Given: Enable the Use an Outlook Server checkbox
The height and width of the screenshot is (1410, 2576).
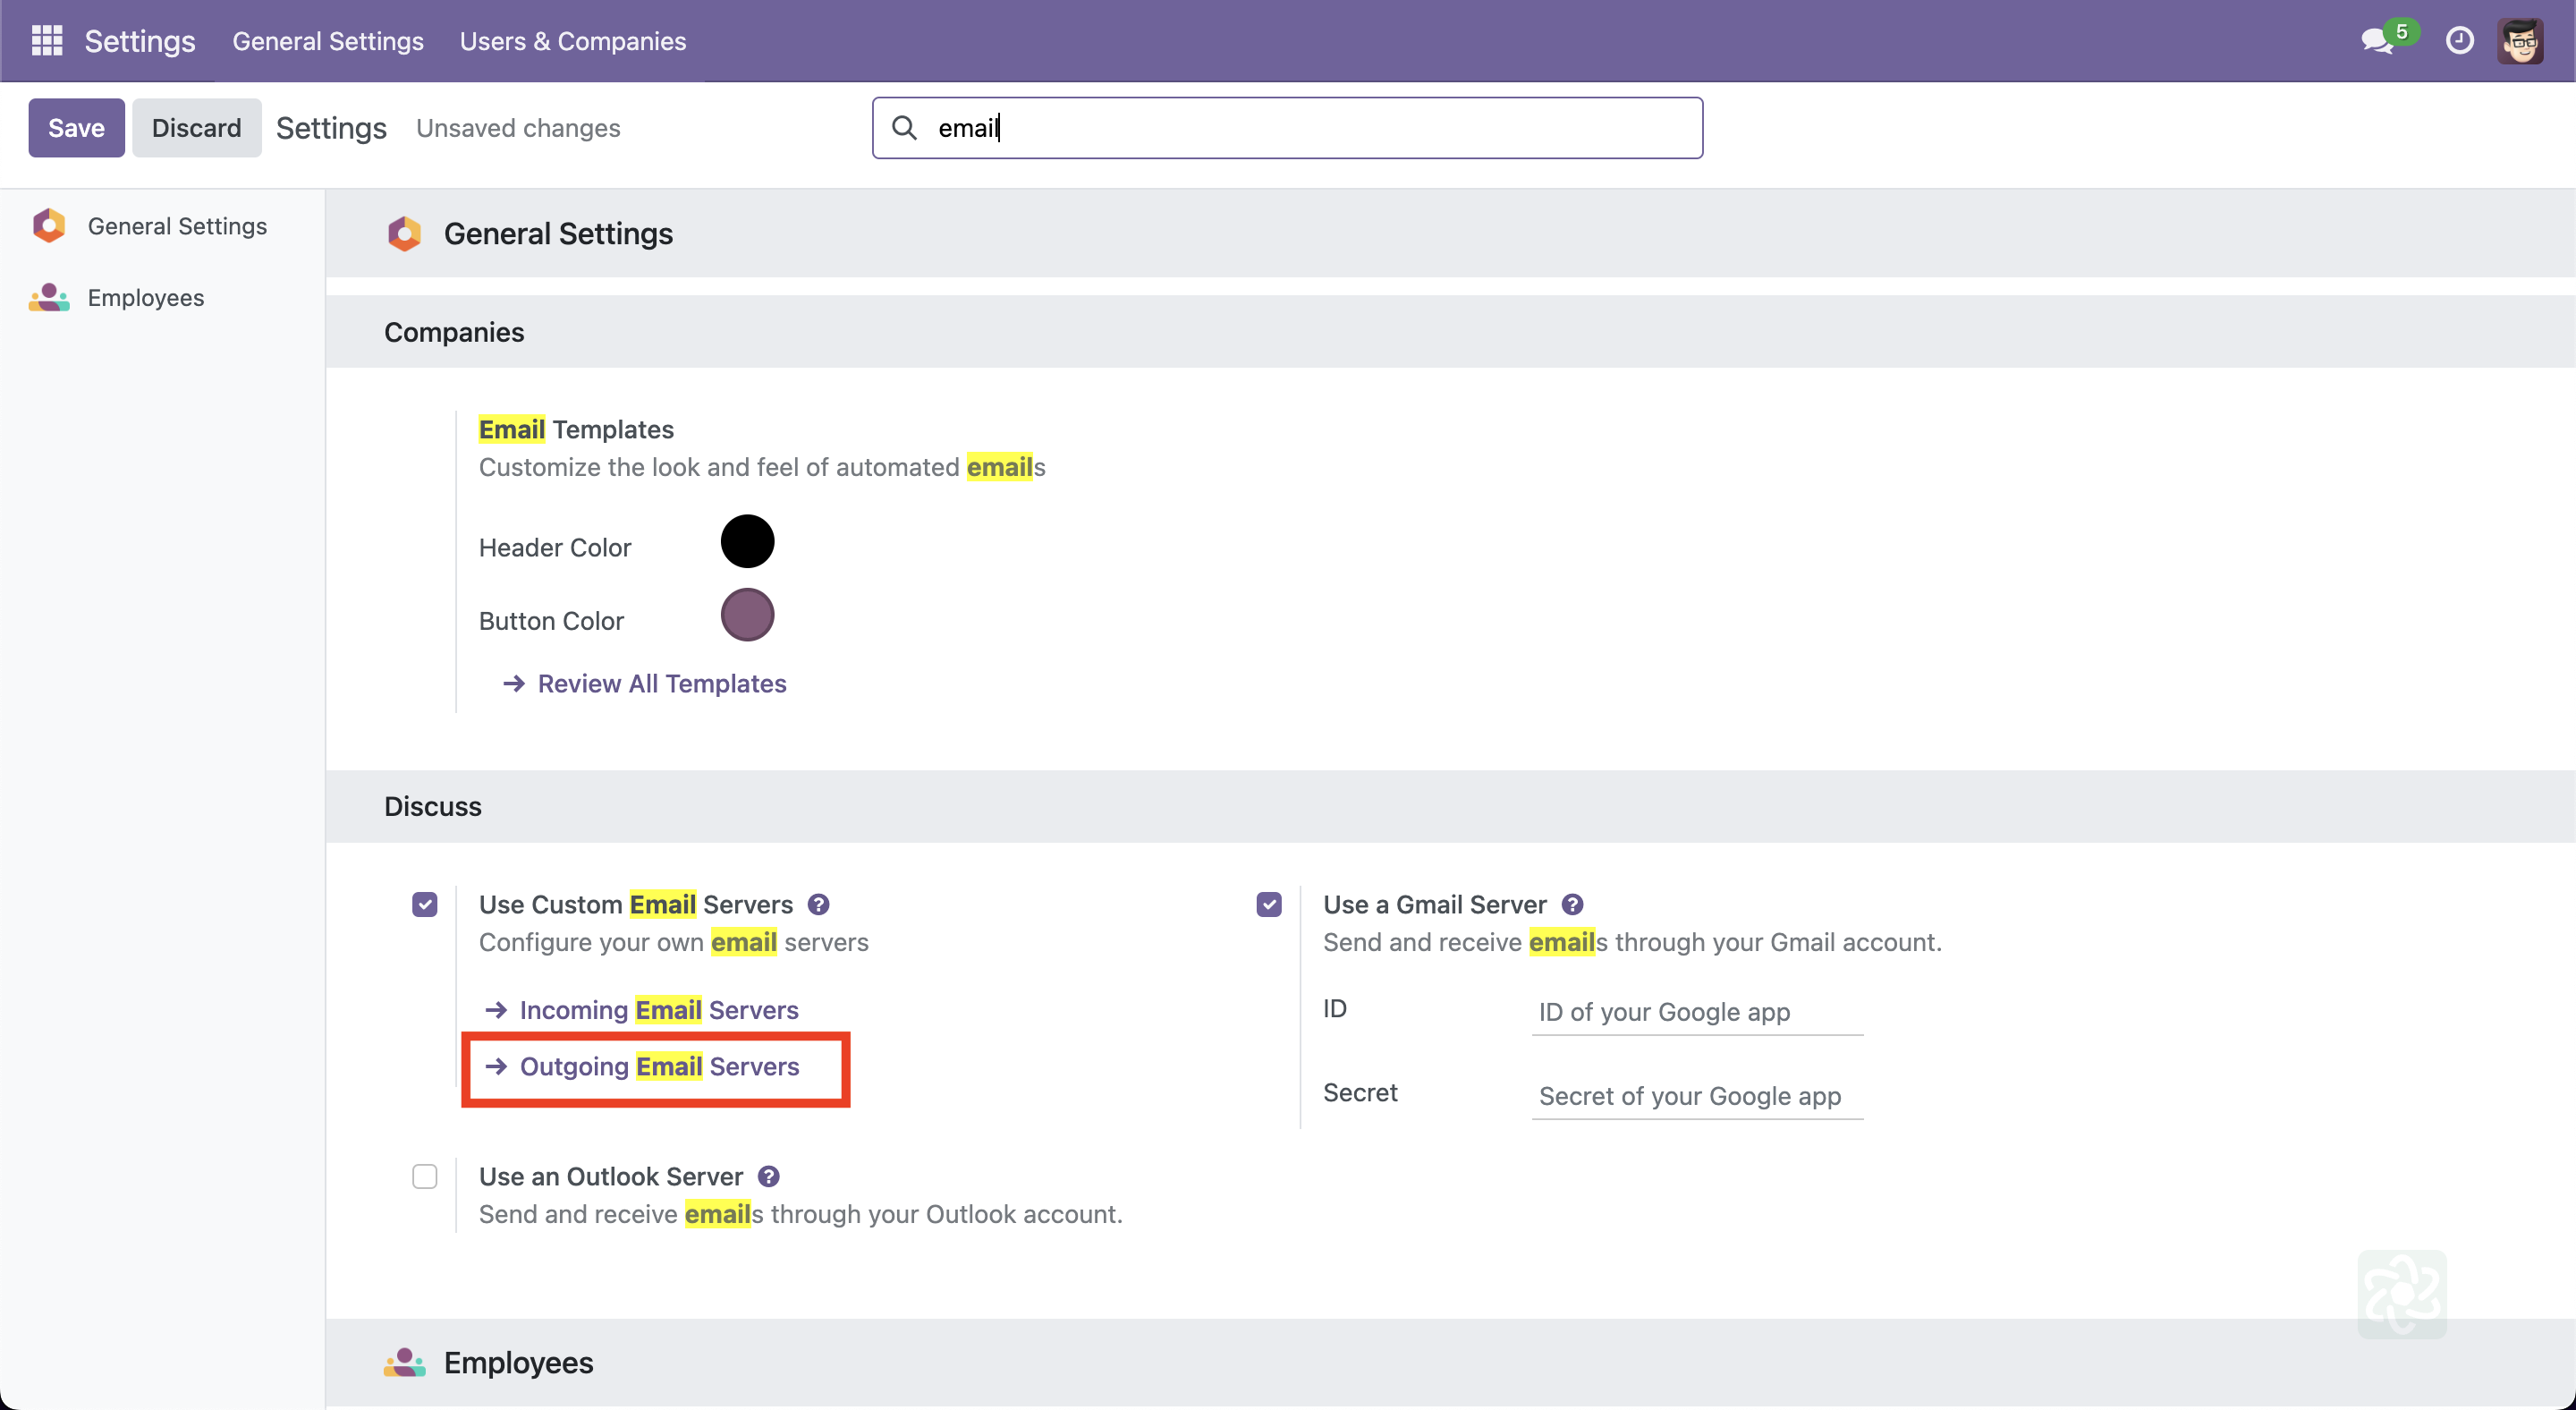Looking at the screenshot, I should coord(425,1176).
